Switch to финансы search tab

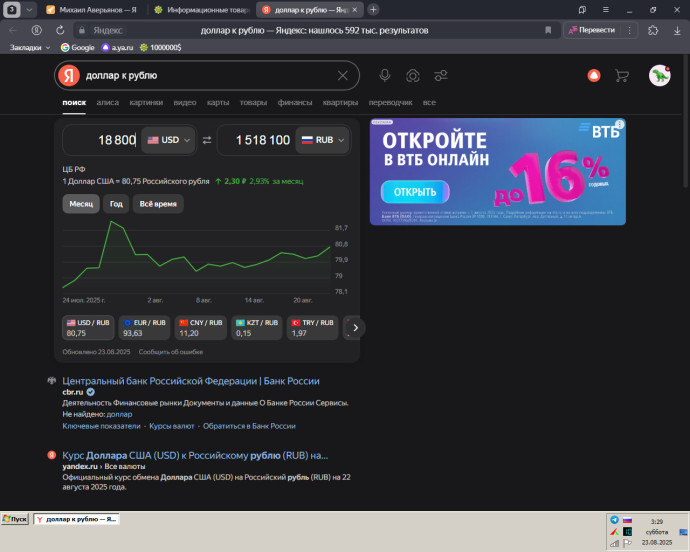[295, 103]
